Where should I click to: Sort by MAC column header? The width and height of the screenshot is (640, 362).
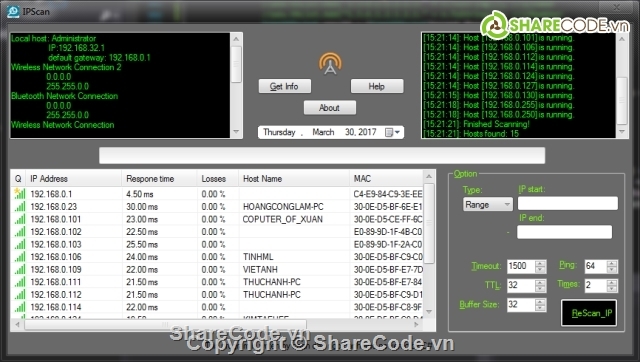pos(387,179)
